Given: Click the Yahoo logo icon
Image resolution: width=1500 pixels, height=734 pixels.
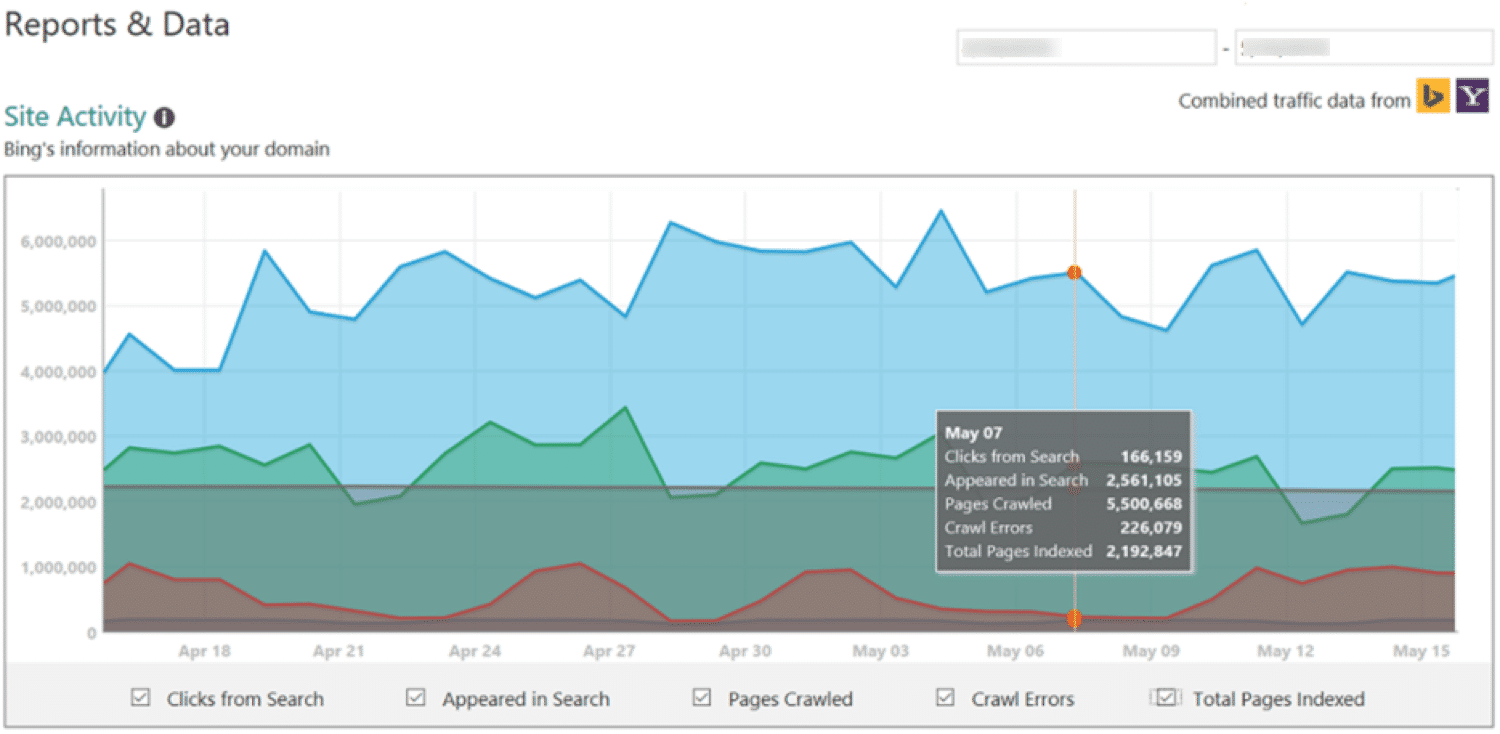Looking at the screenshot, I should point(1471,96).
